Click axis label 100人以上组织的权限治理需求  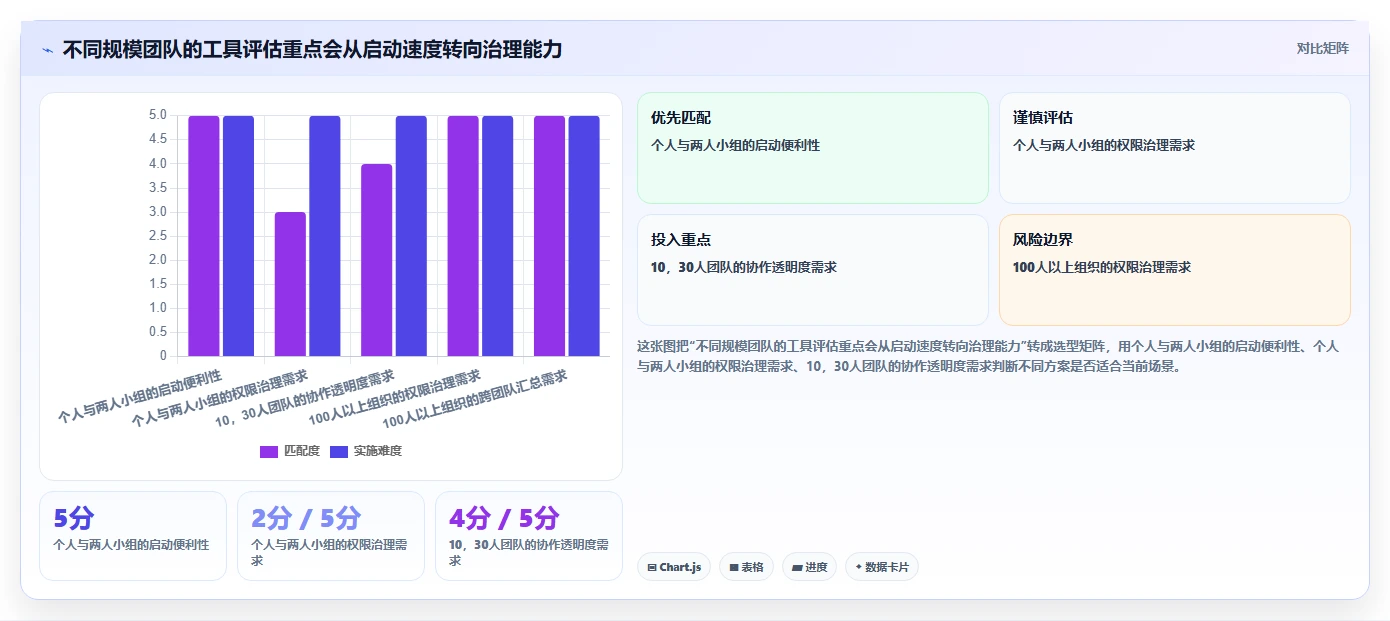394,397
